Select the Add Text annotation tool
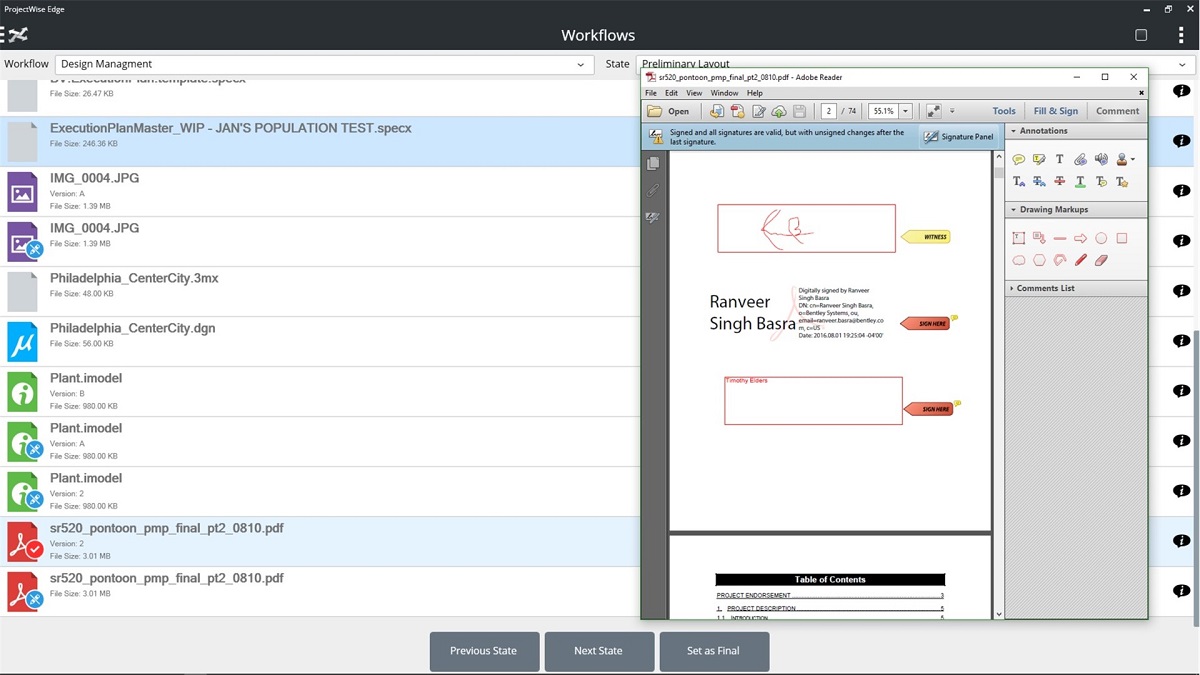This screenshot has width=1200, height=675. (1059, 159)
